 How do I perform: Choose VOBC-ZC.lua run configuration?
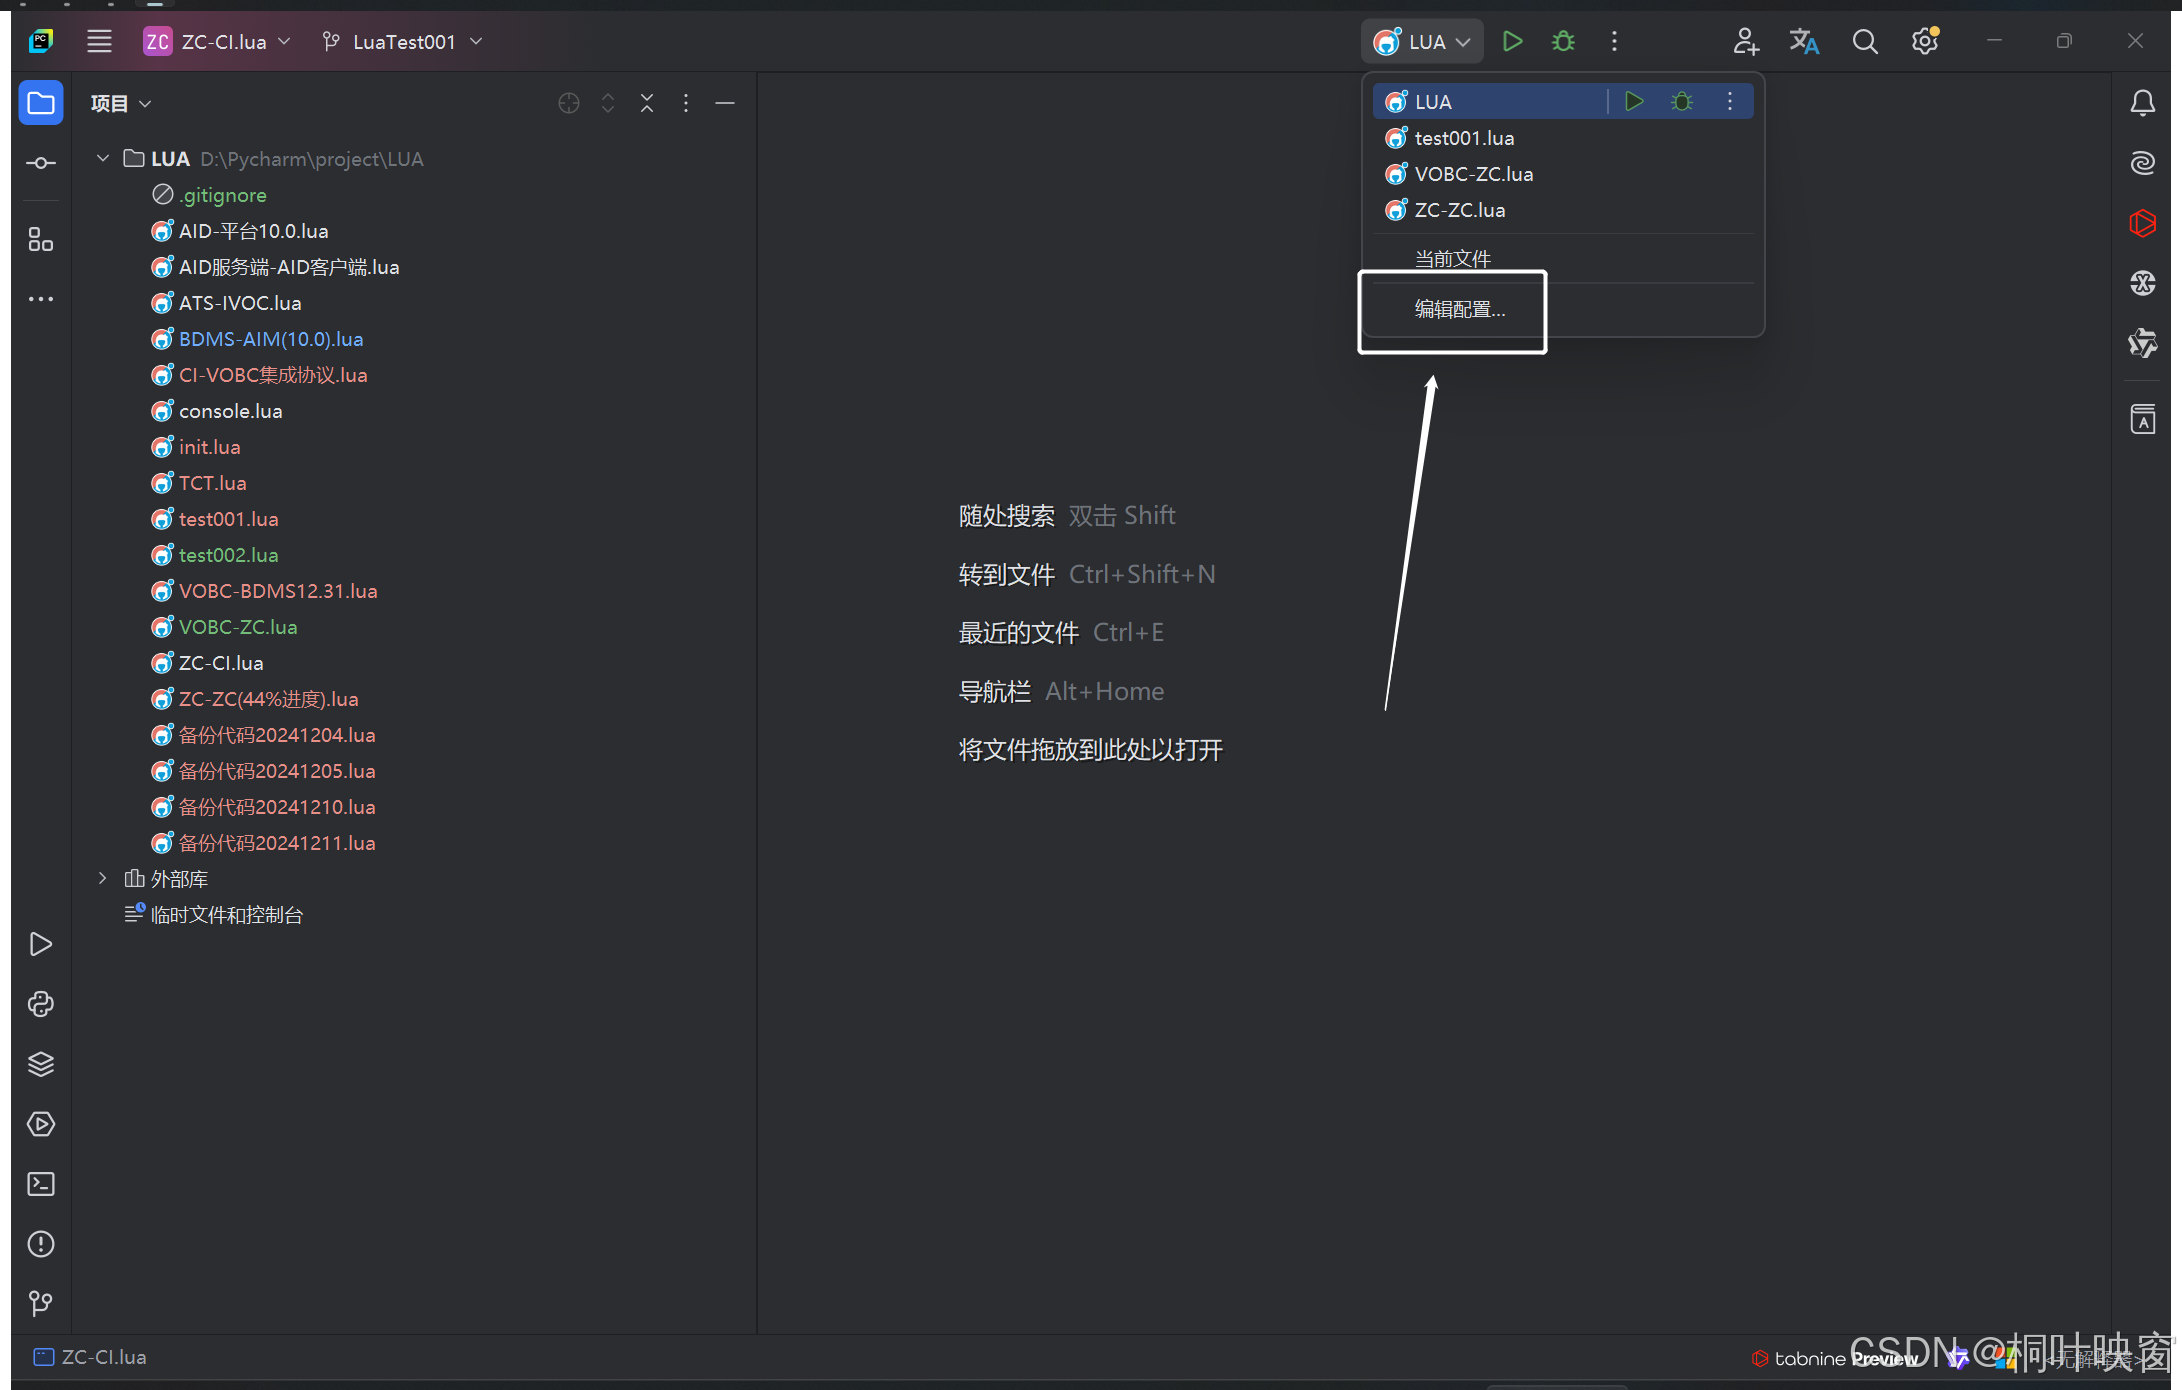1473,174
